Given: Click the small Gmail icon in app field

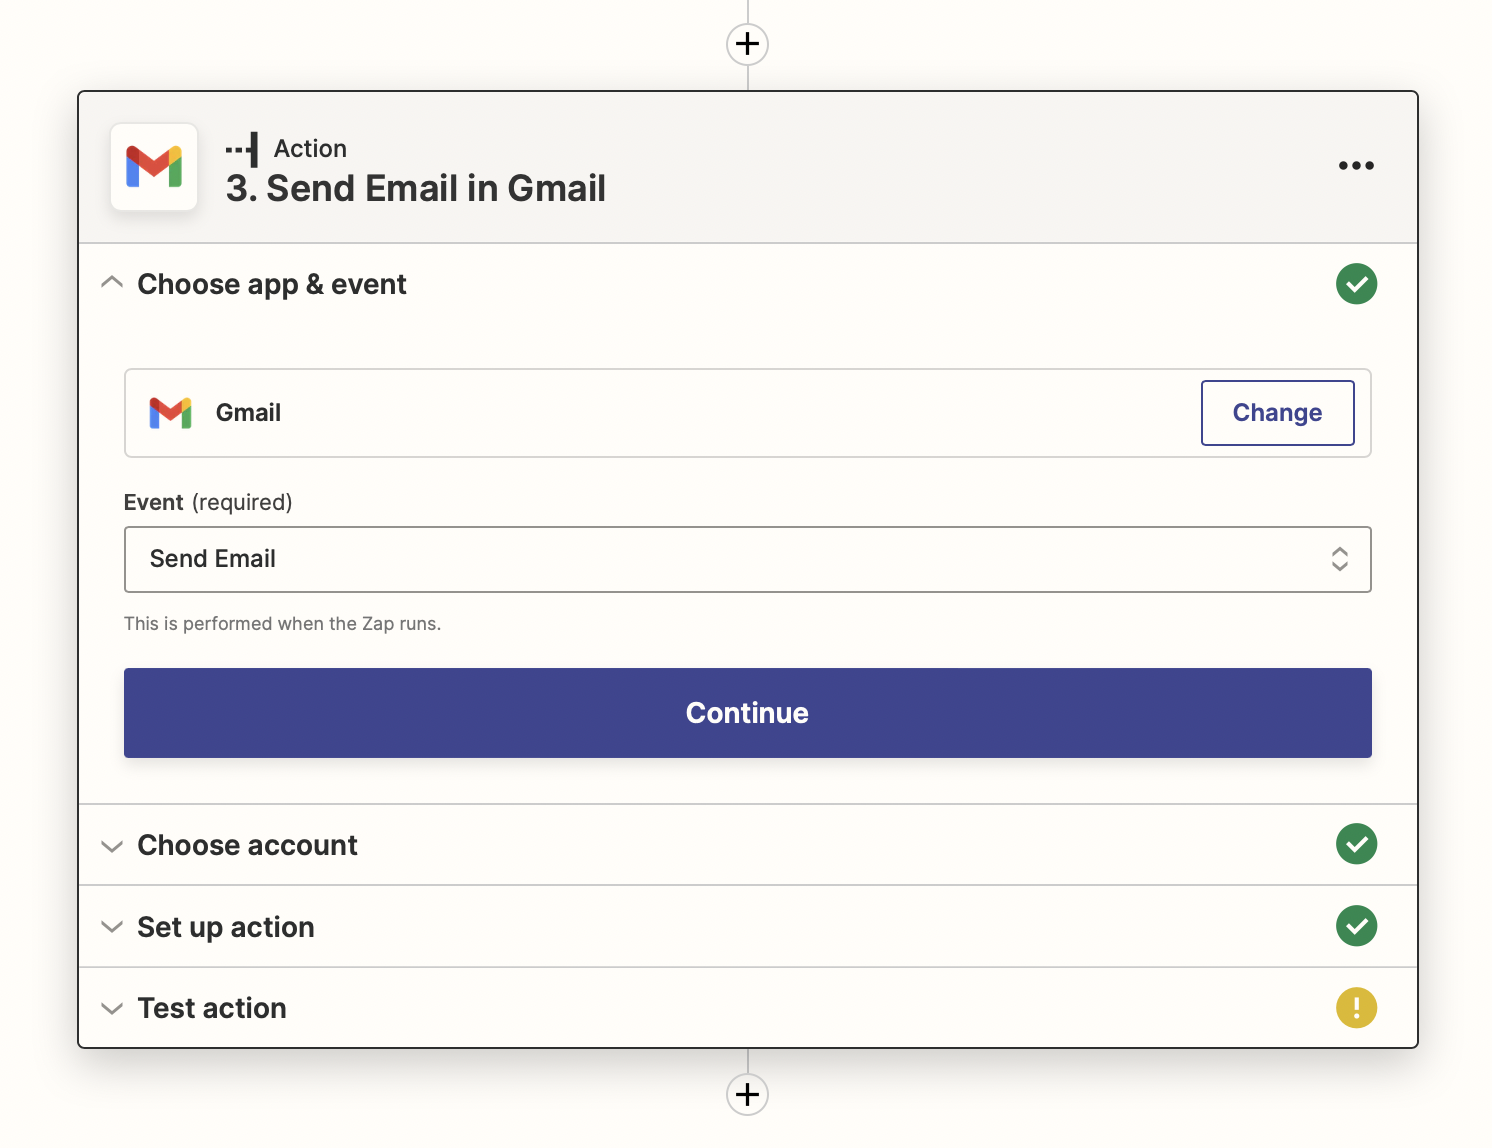Looking at the screenshot, I should (x=170, y=413).
